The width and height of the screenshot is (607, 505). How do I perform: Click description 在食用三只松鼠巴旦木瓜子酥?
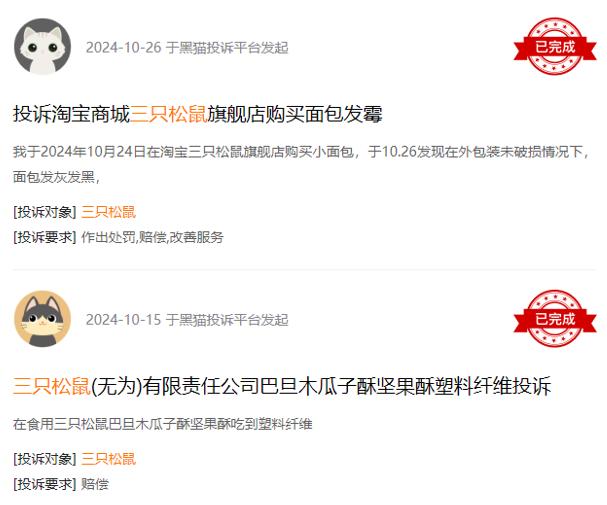[163, 424]
